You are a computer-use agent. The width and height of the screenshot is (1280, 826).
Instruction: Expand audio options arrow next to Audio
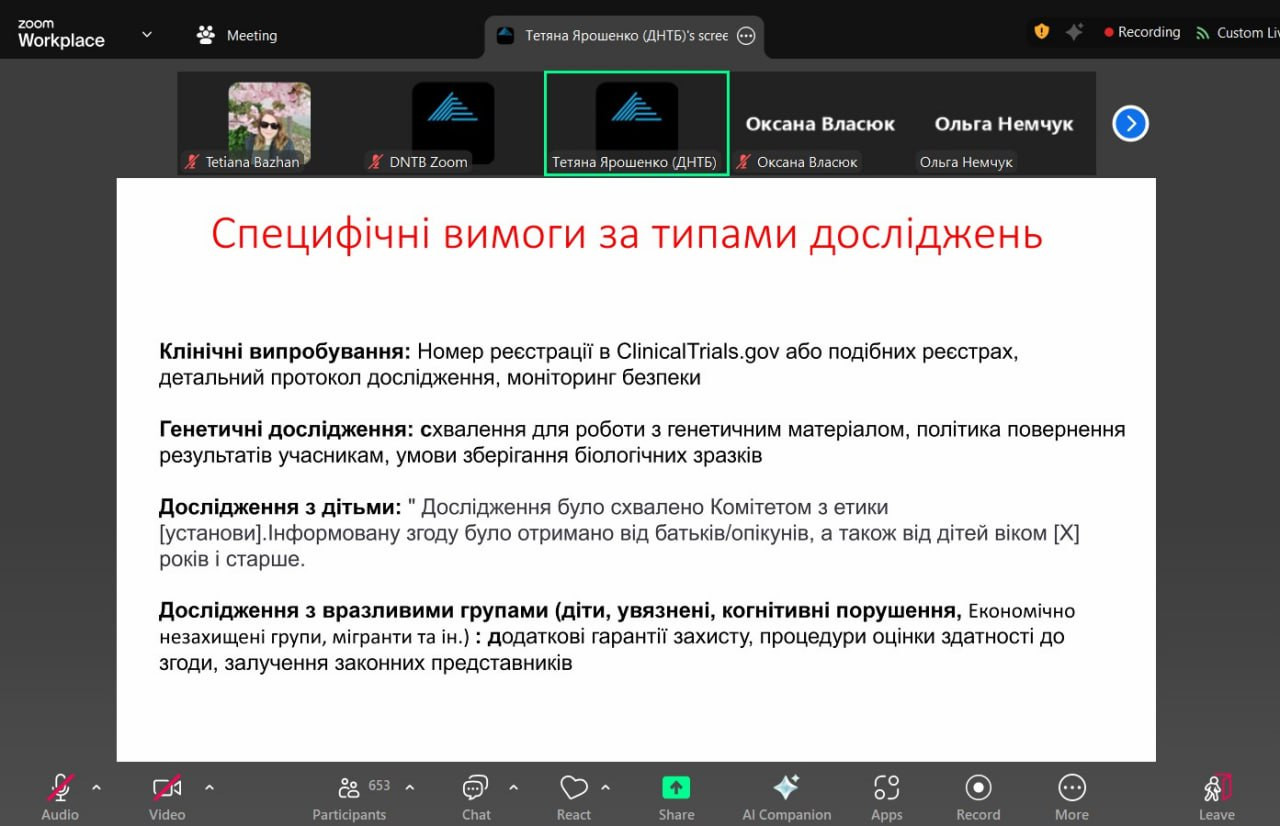click(97, 787)
